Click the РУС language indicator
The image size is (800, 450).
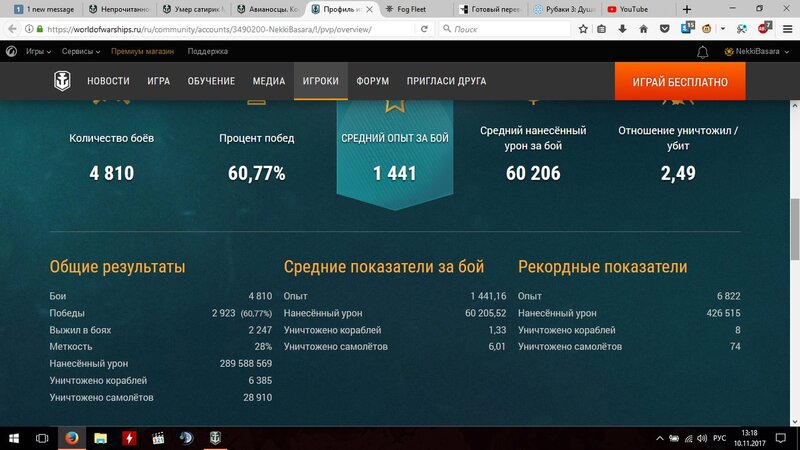point(719,438)
